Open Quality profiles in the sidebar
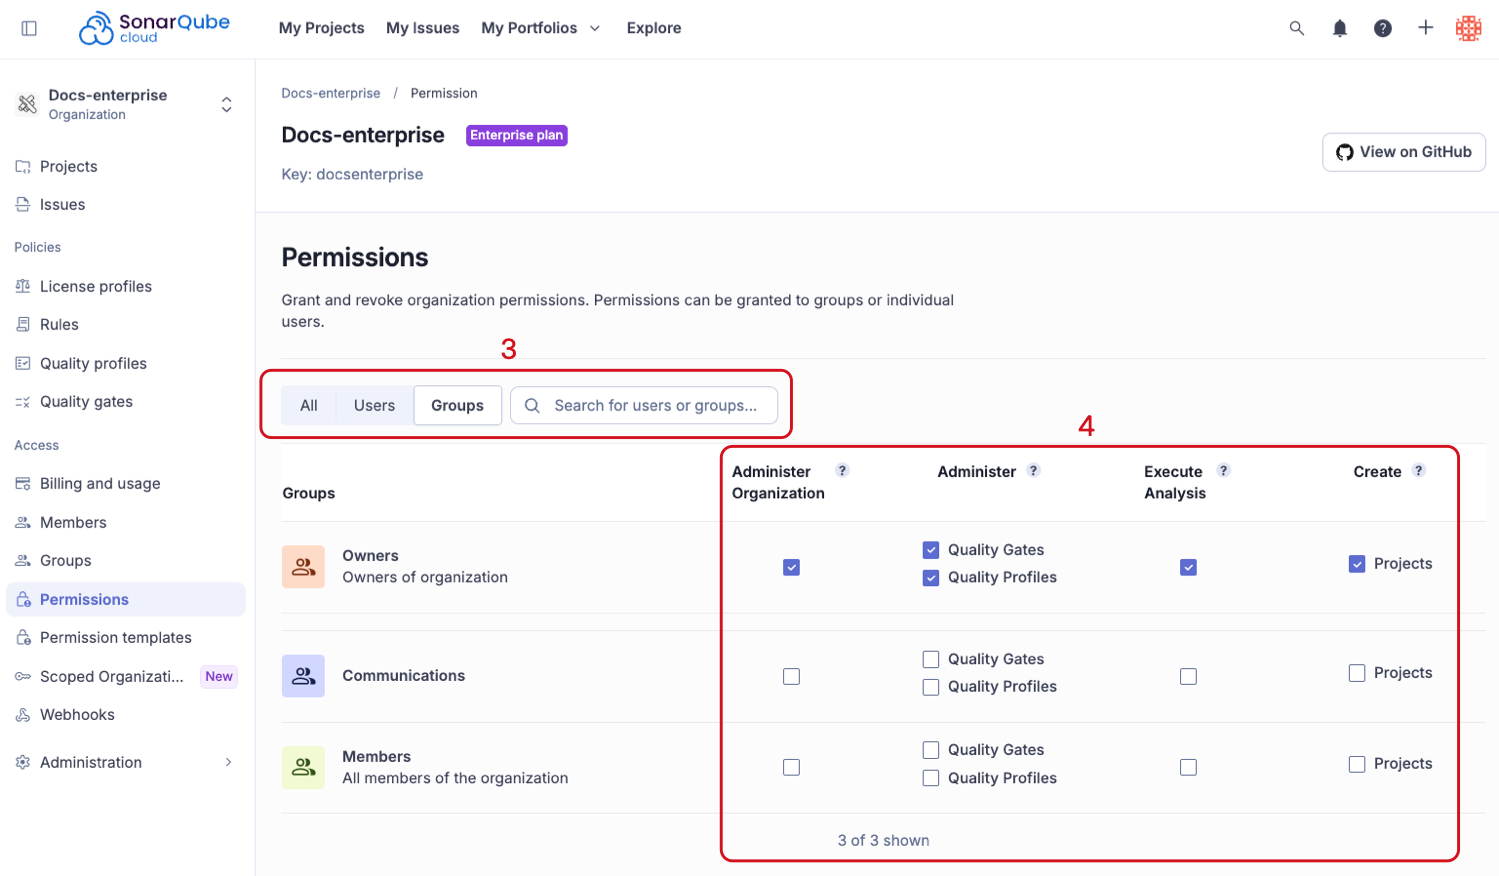Viewport: 1499px width, 876px height. 125,363
